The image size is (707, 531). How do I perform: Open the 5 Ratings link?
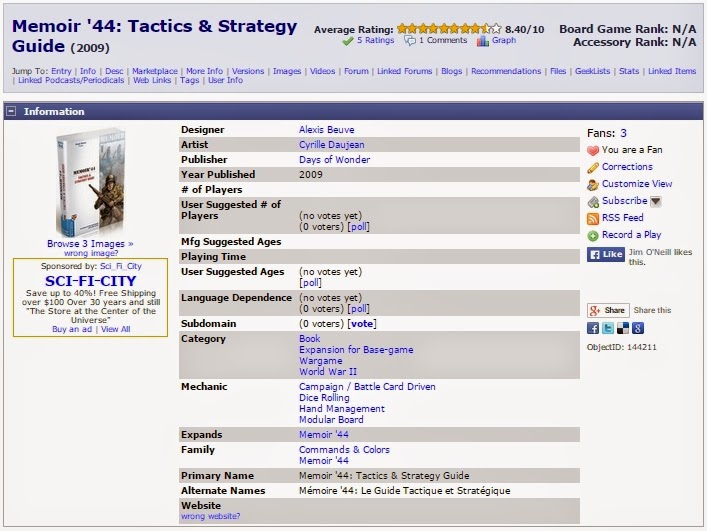376,41
